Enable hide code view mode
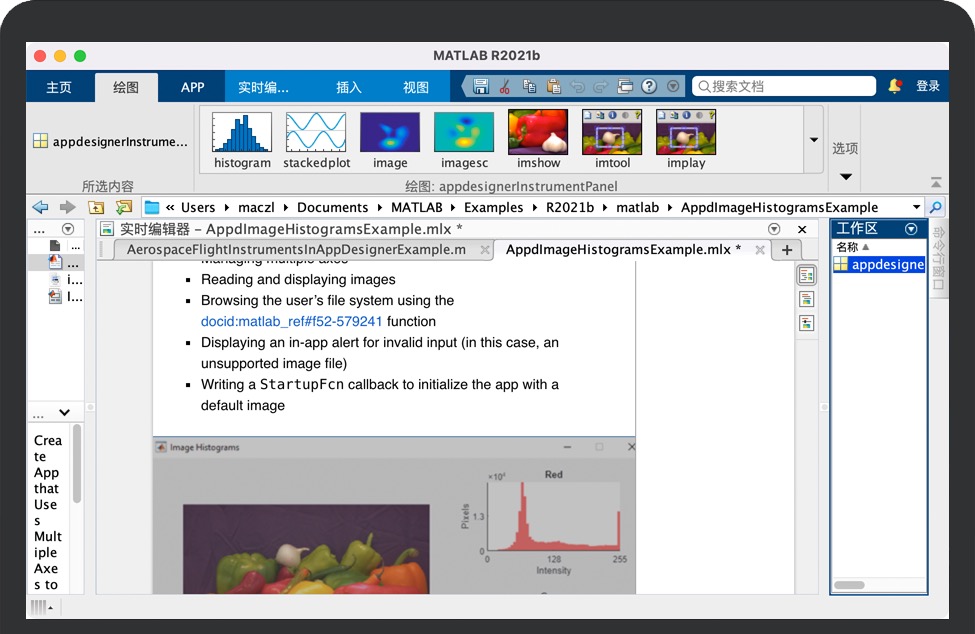 click(806, 322)
